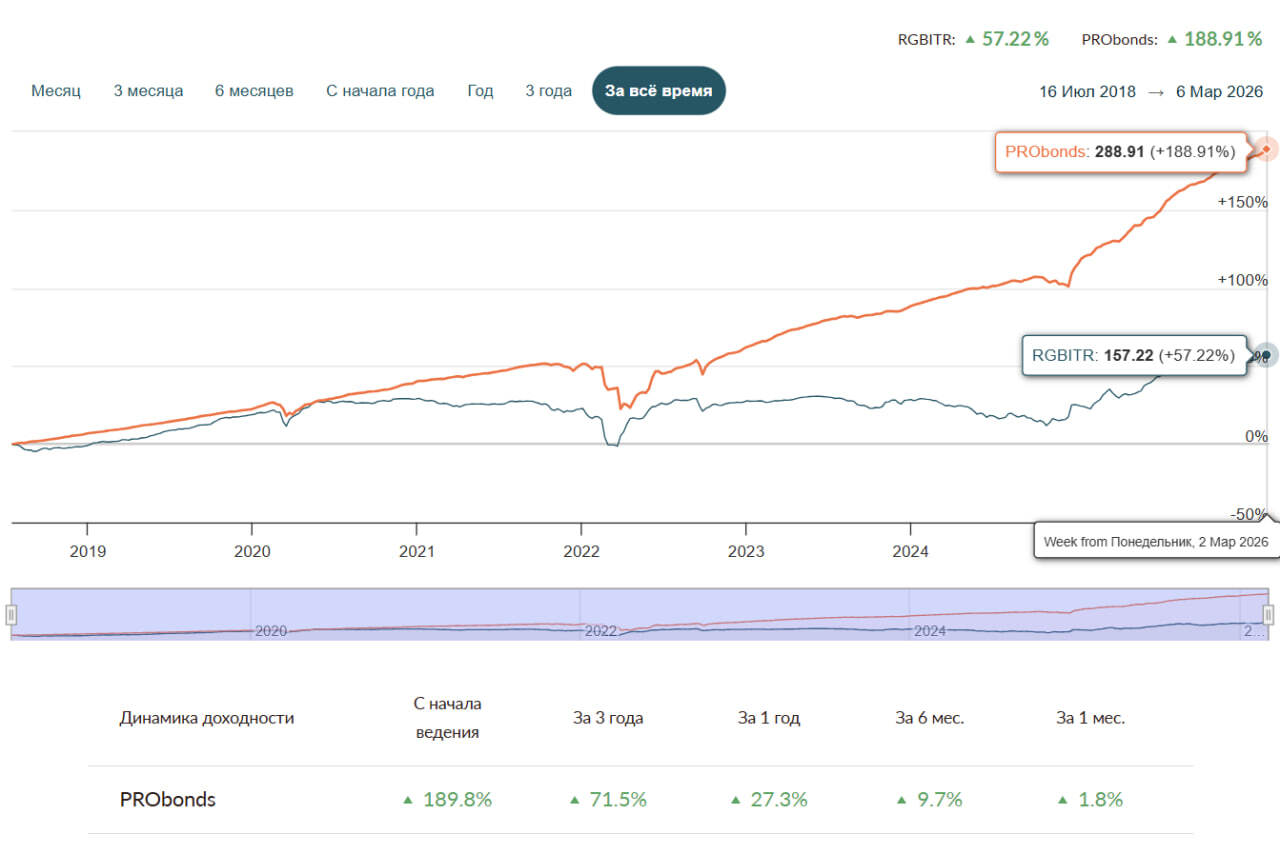Click the +100% y-axis label
Image resolution: width=1280 pixels, height=854 pixels.
(1242, 279)
